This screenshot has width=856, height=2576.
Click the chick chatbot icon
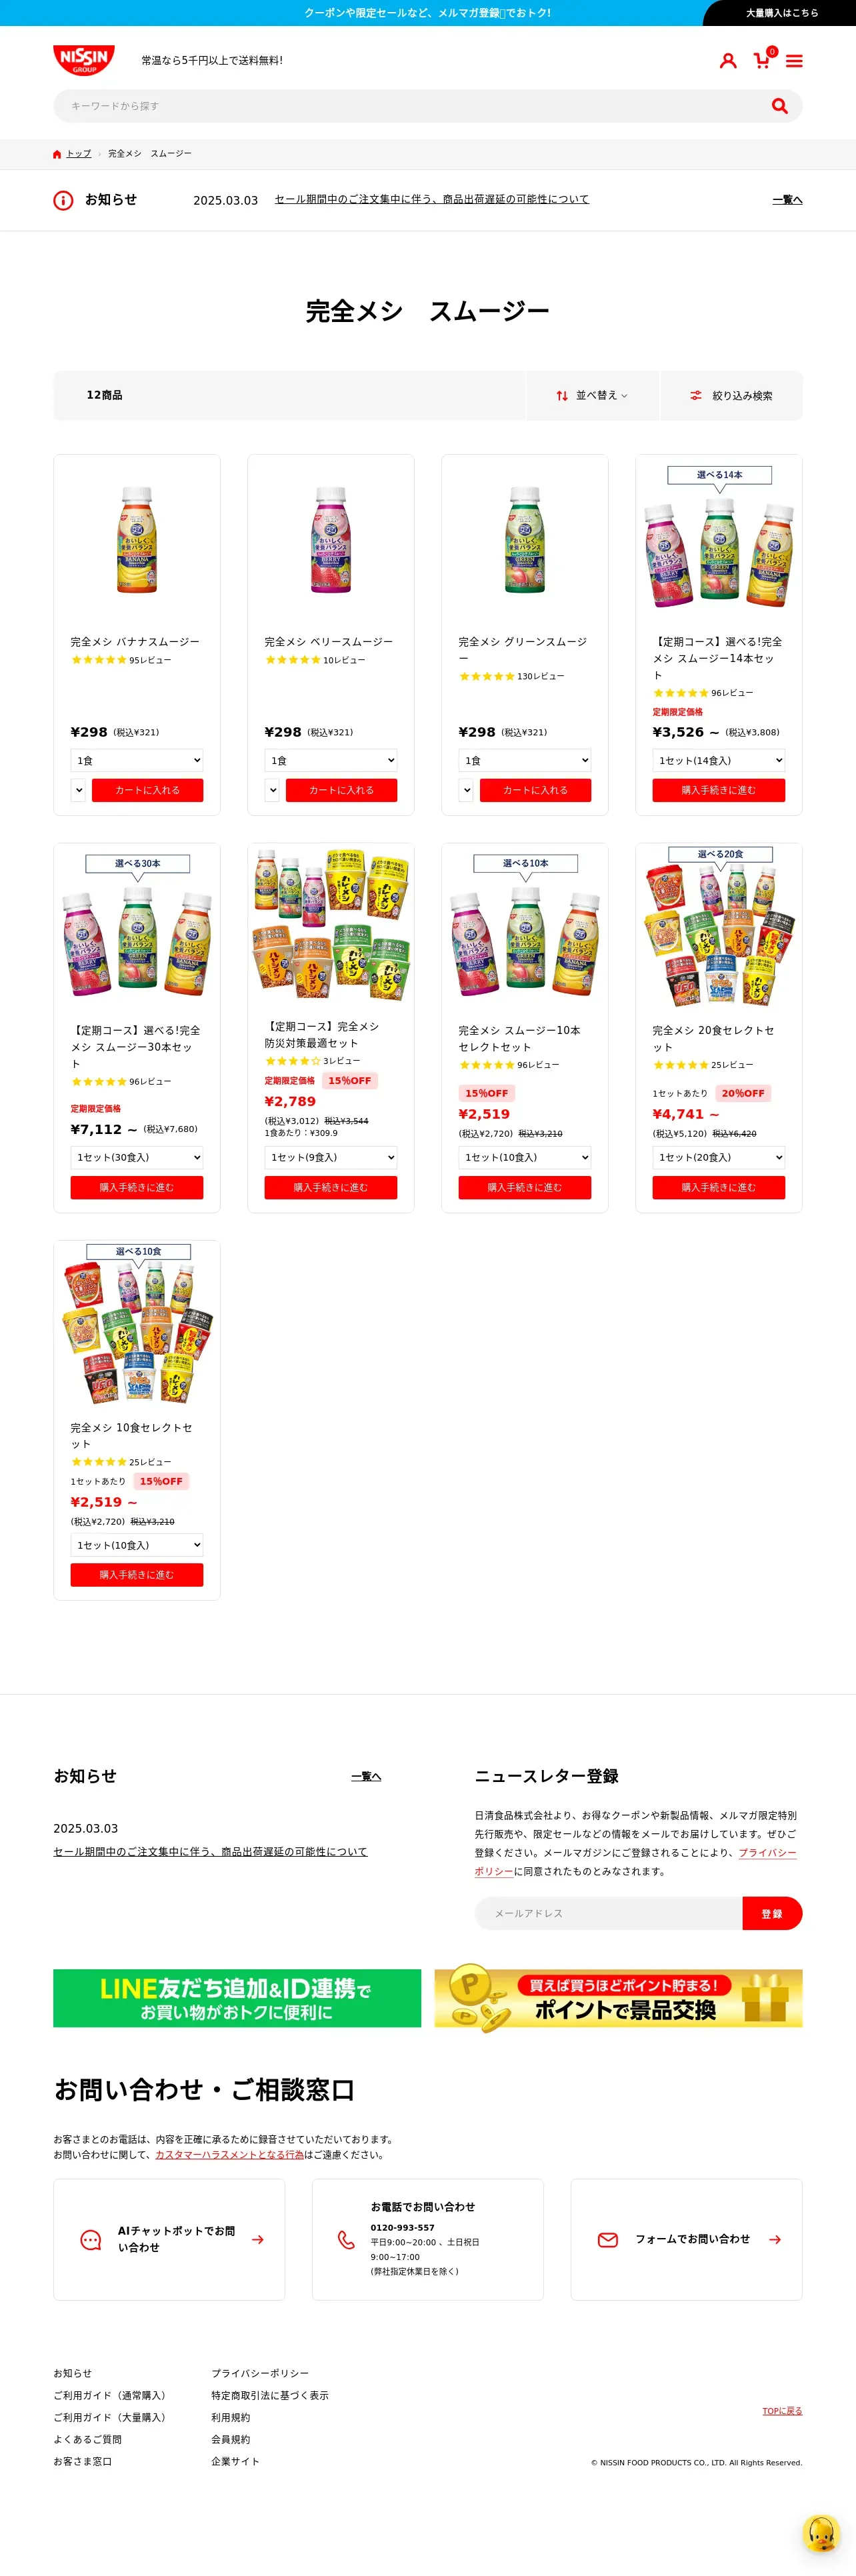point(821,2533)
